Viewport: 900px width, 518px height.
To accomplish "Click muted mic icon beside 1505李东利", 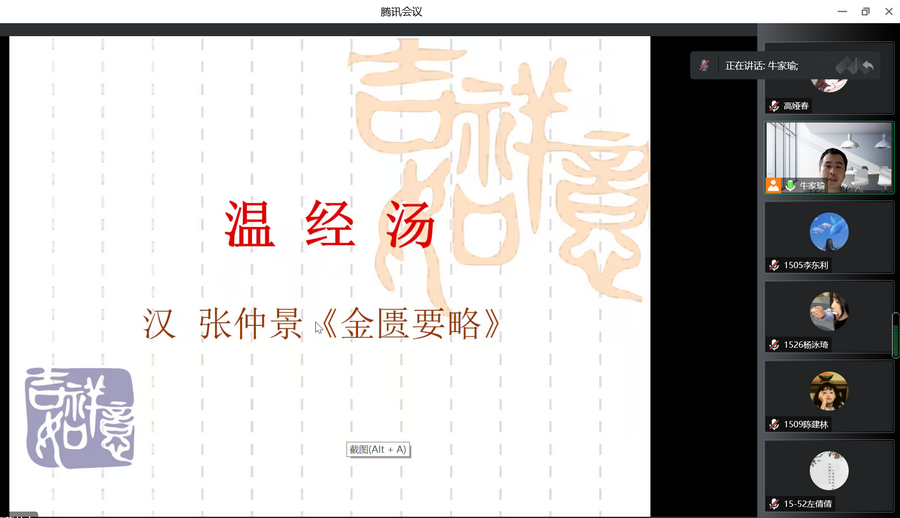I will tap(774, 265).
